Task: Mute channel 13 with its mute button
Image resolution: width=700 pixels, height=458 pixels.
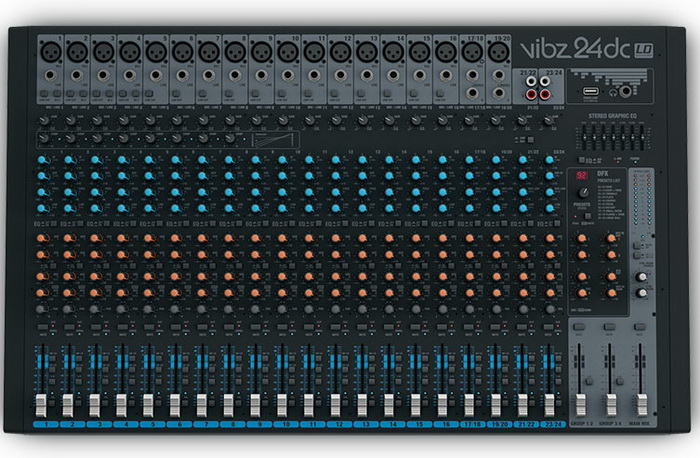Action: 362,327
